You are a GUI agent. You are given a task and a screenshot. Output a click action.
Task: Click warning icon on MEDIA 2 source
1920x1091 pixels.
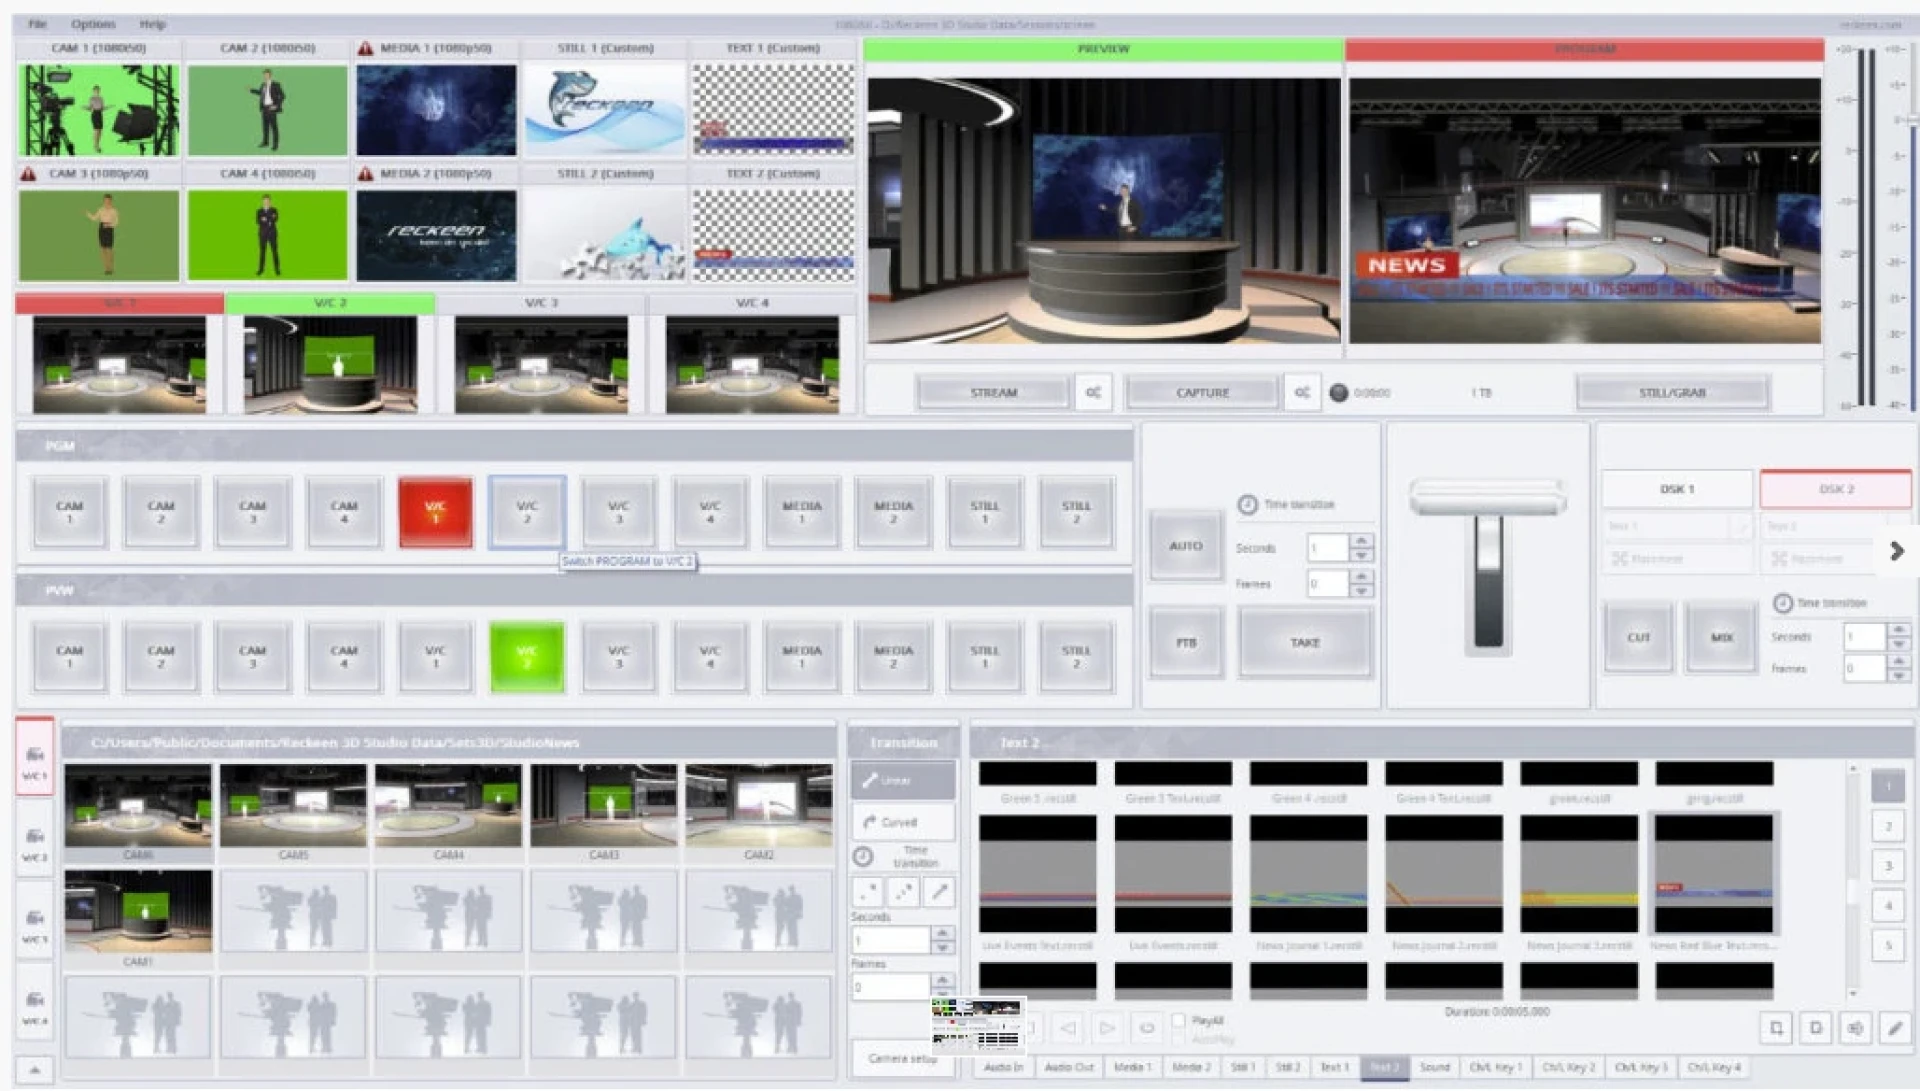[365, 174]
